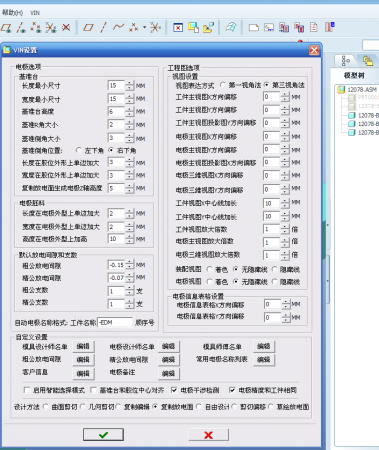Viewport: 379px width, 450px height.
Task: Click the -EDM electrode name format field
Action: [115, 322]
